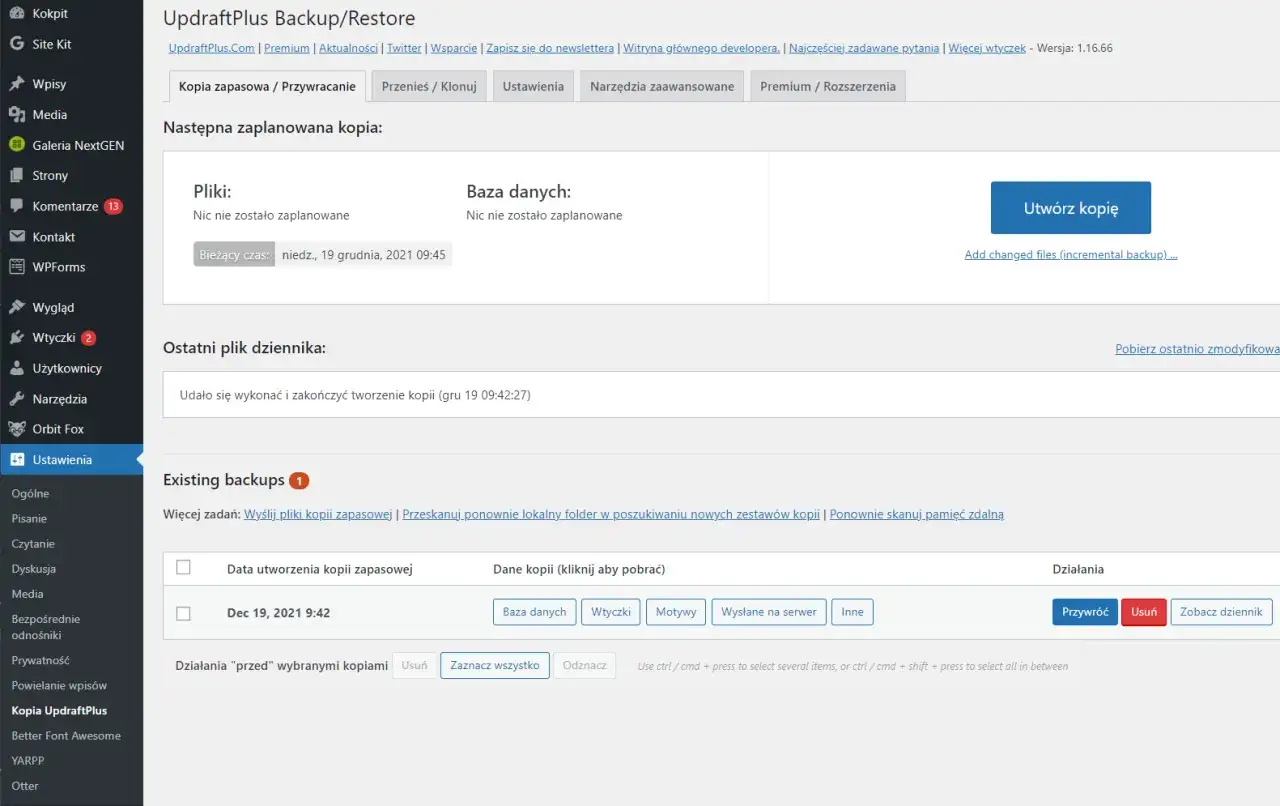The height and width of the screenshot is (806, 1280).
Task: Open Media settings submenu item
Action: [x=27, y=593]
